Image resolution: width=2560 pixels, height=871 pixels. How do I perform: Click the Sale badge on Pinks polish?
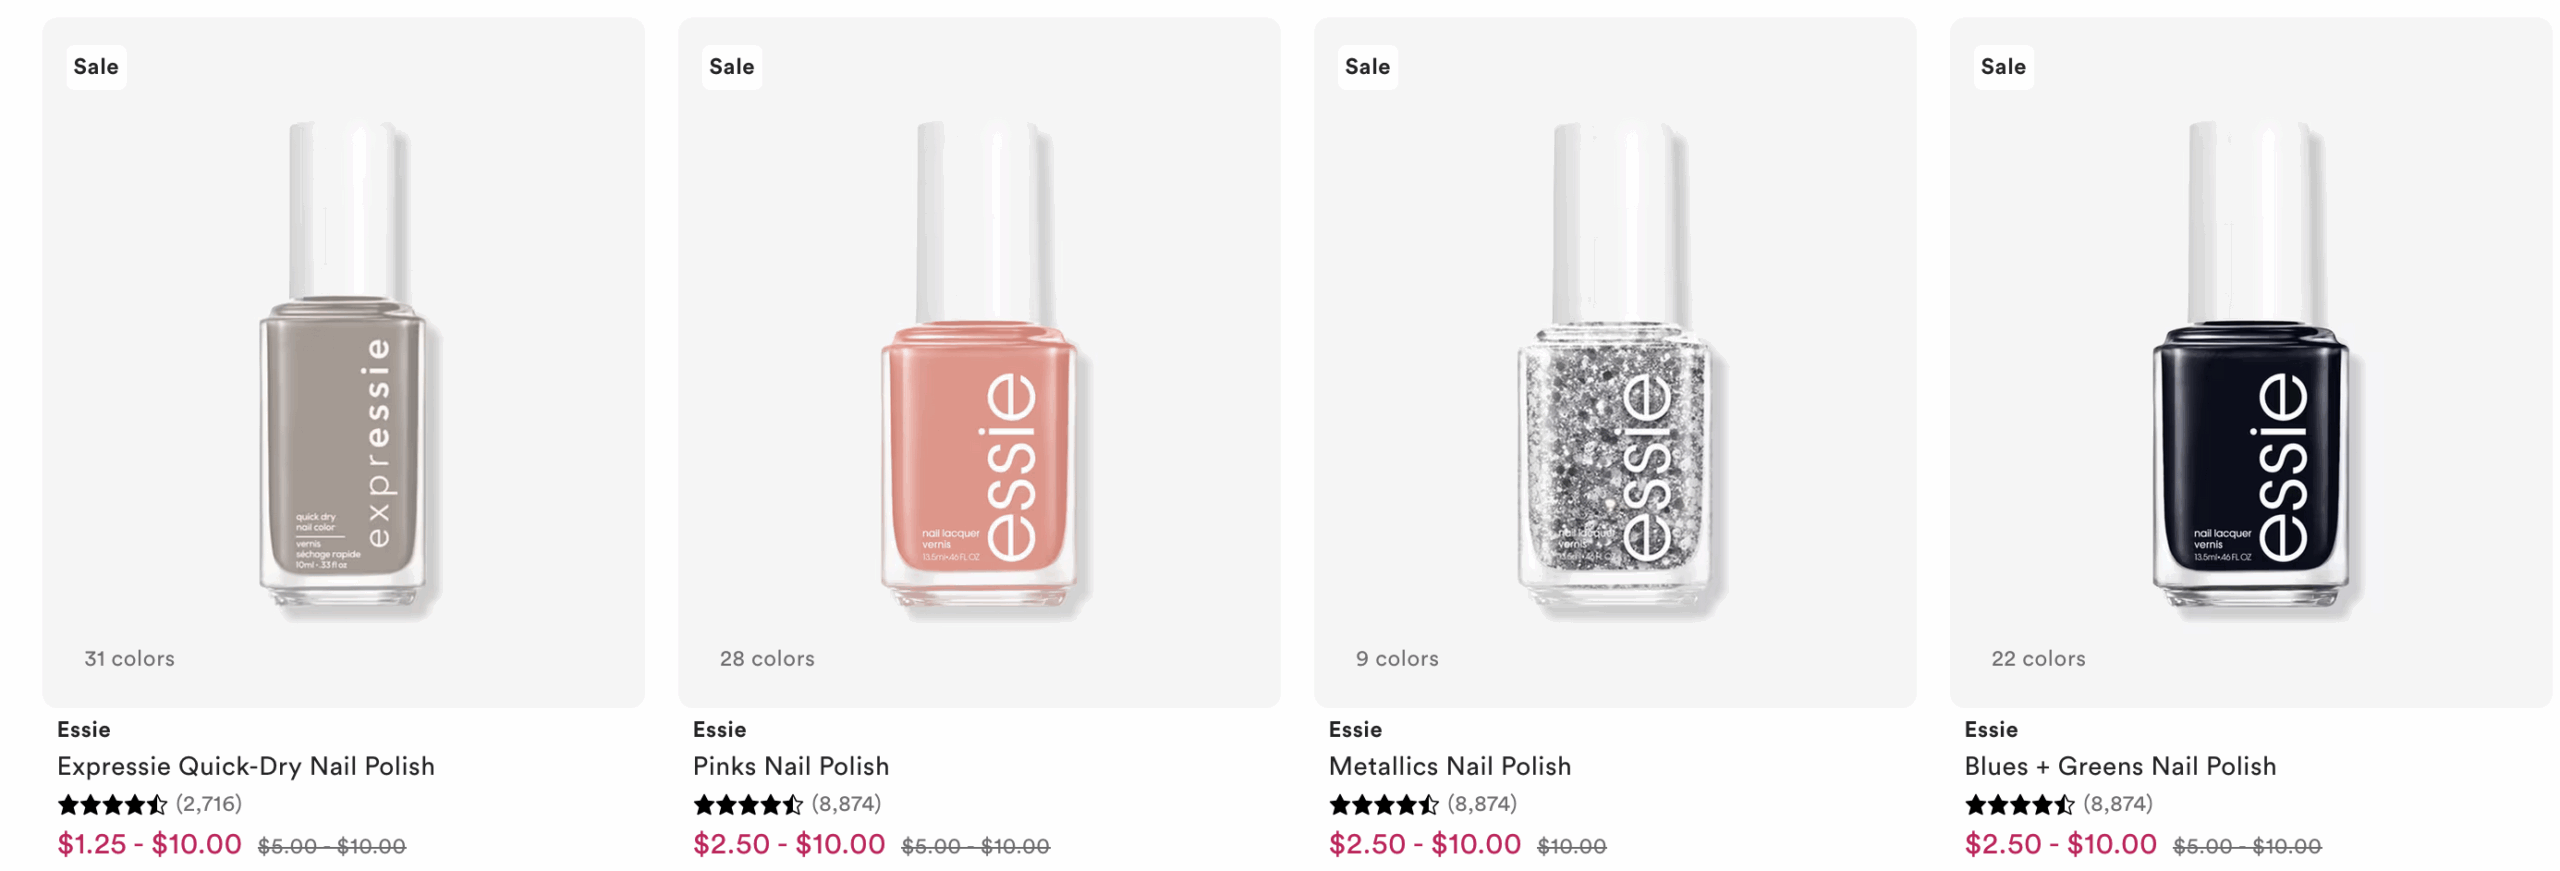(x=731, y=67)
